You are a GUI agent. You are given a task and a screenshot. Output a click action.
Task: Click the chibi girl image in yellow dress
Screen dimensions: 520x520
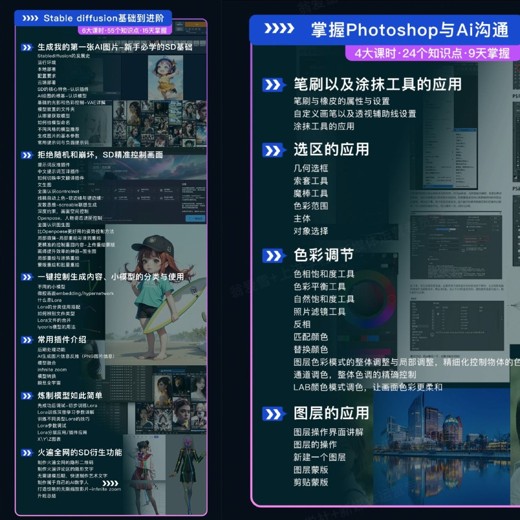tap(165, 77)
